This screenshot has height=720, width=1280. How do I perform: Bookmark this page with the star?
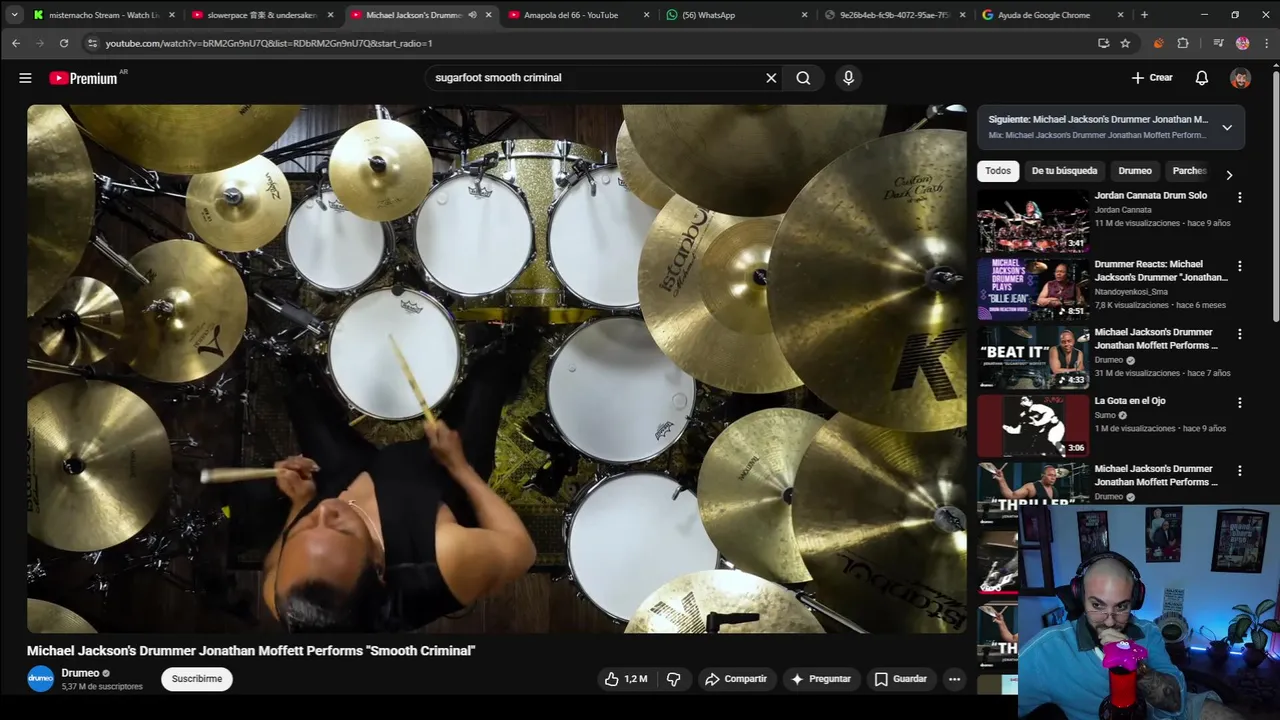1125,43
